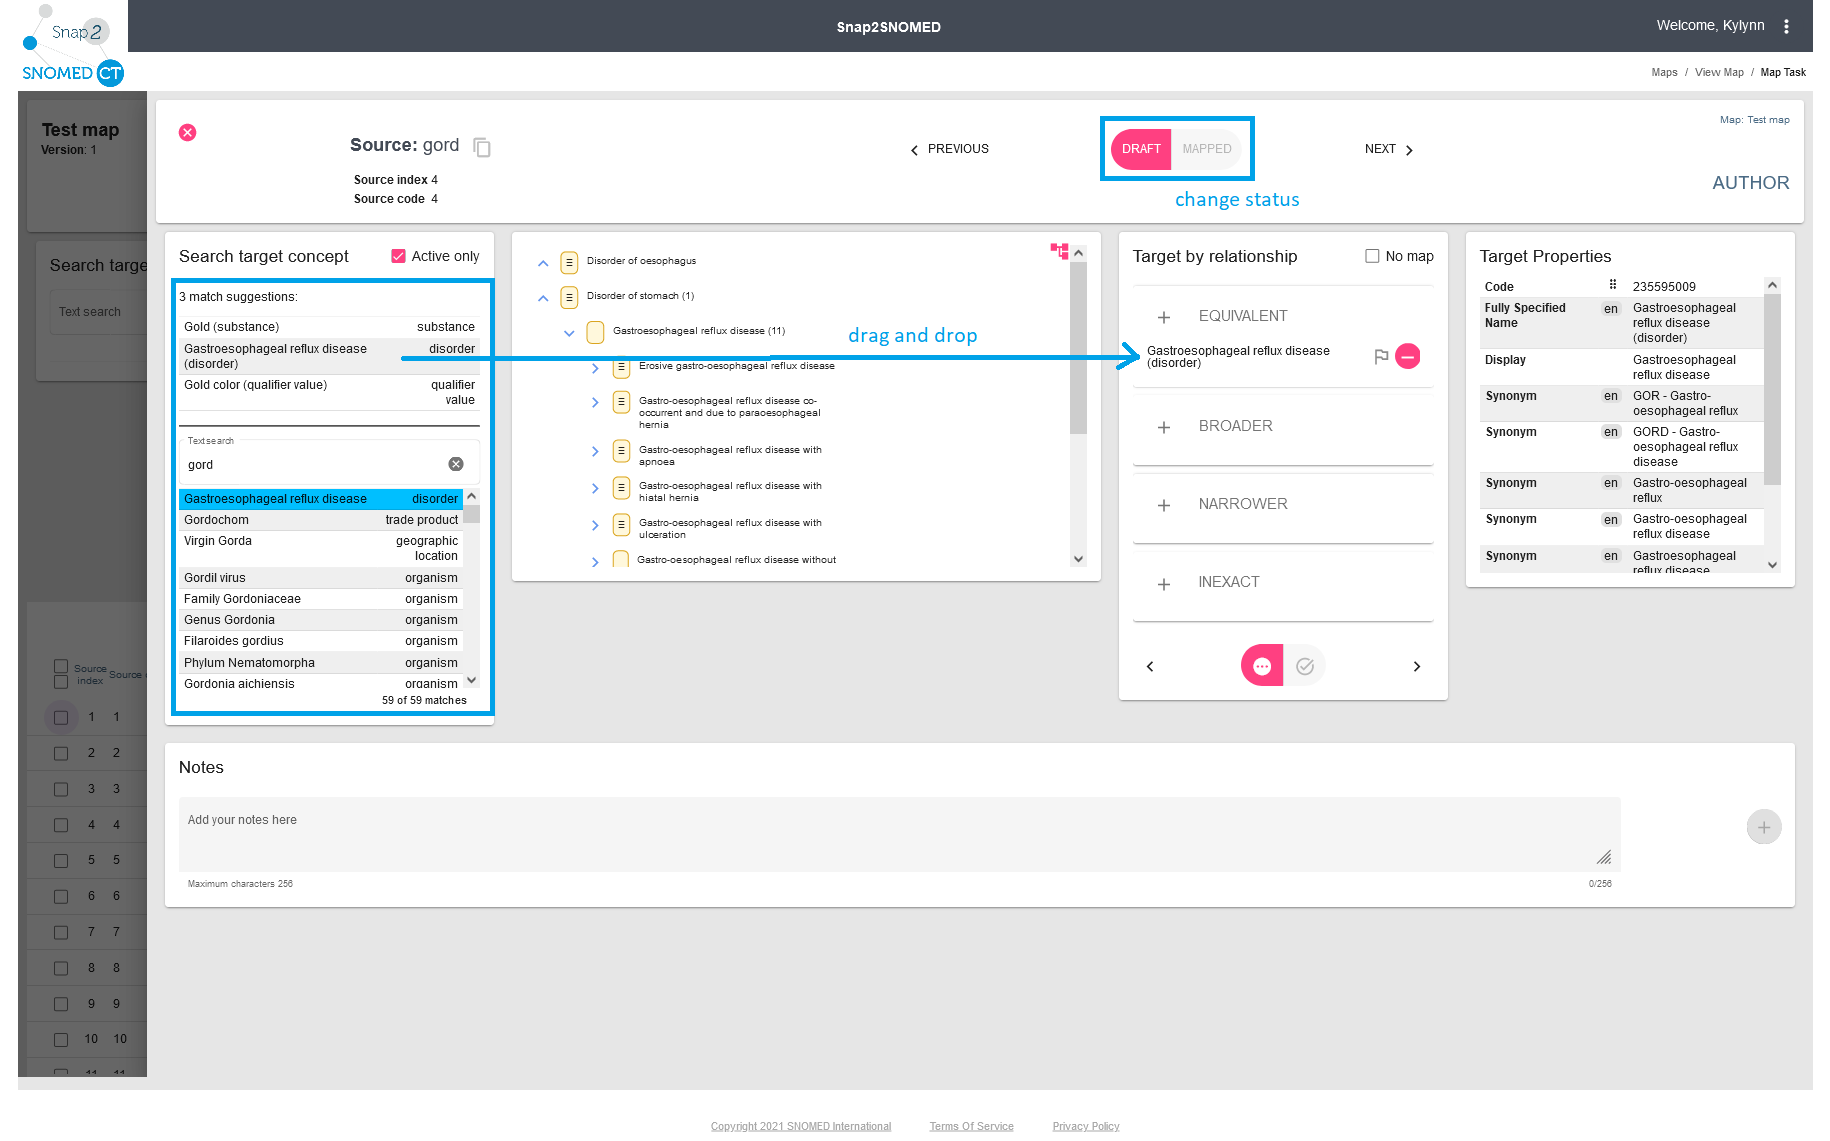Expand reflux disease with ulceration node
The width and height of the screenshot is (1830, 1141).
(x=595, y=526)
